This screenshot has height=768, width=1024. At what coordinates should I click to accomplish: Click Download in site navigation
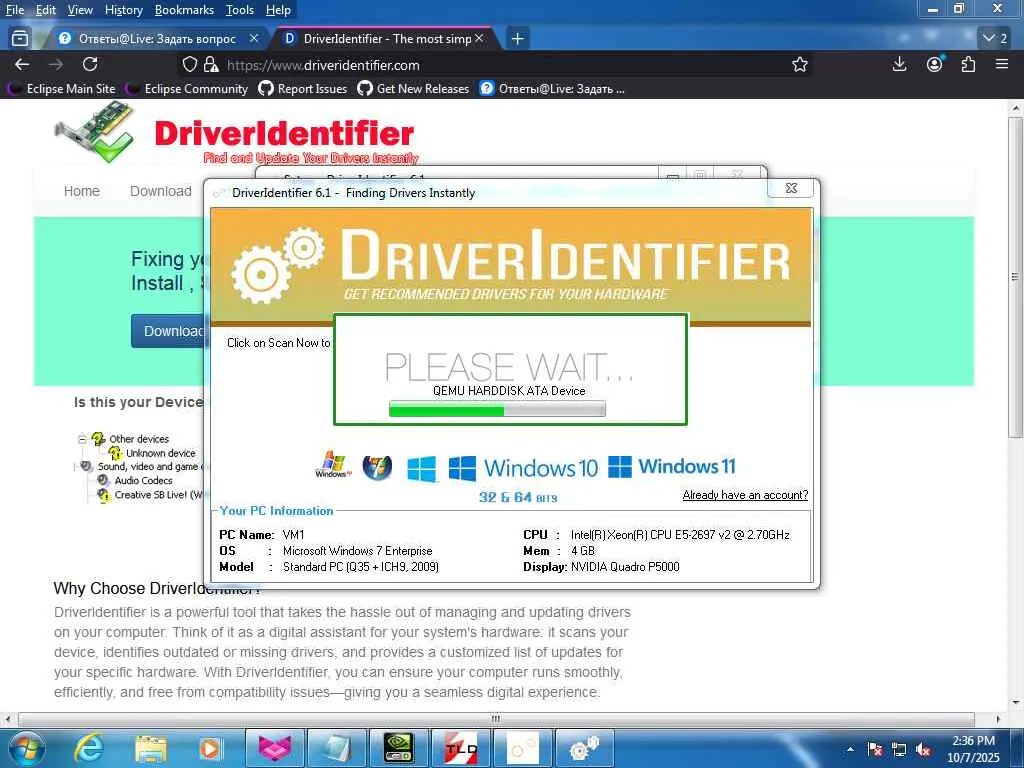[x=161, y=191]
